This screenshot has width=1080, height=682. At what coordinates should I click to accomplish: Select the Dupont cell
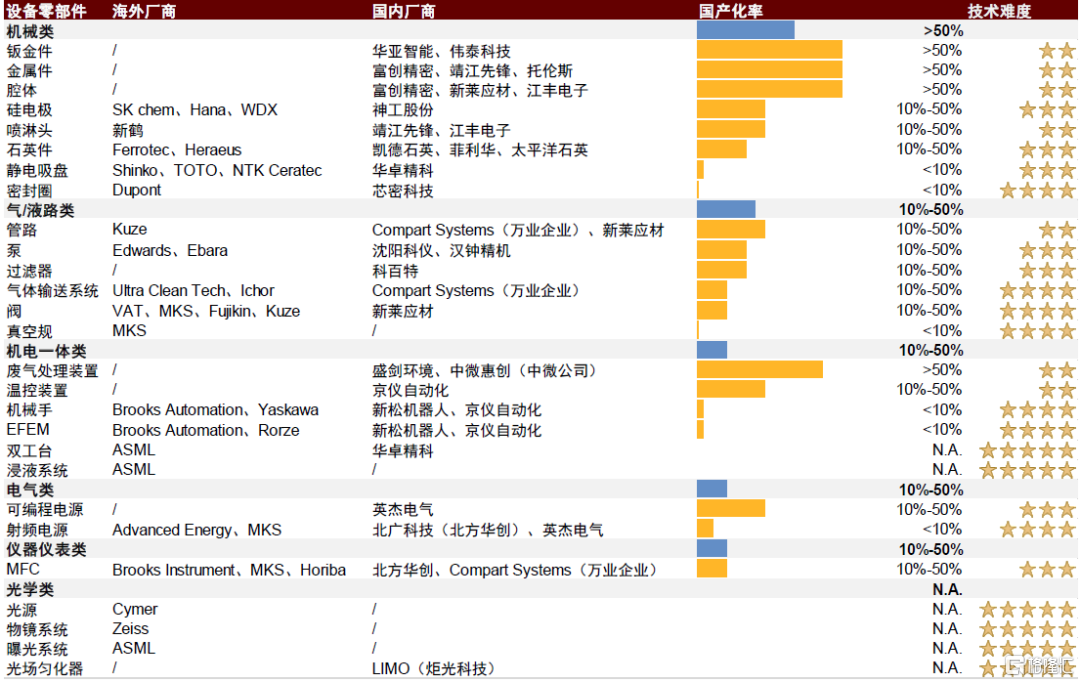(x=136, y=190)
